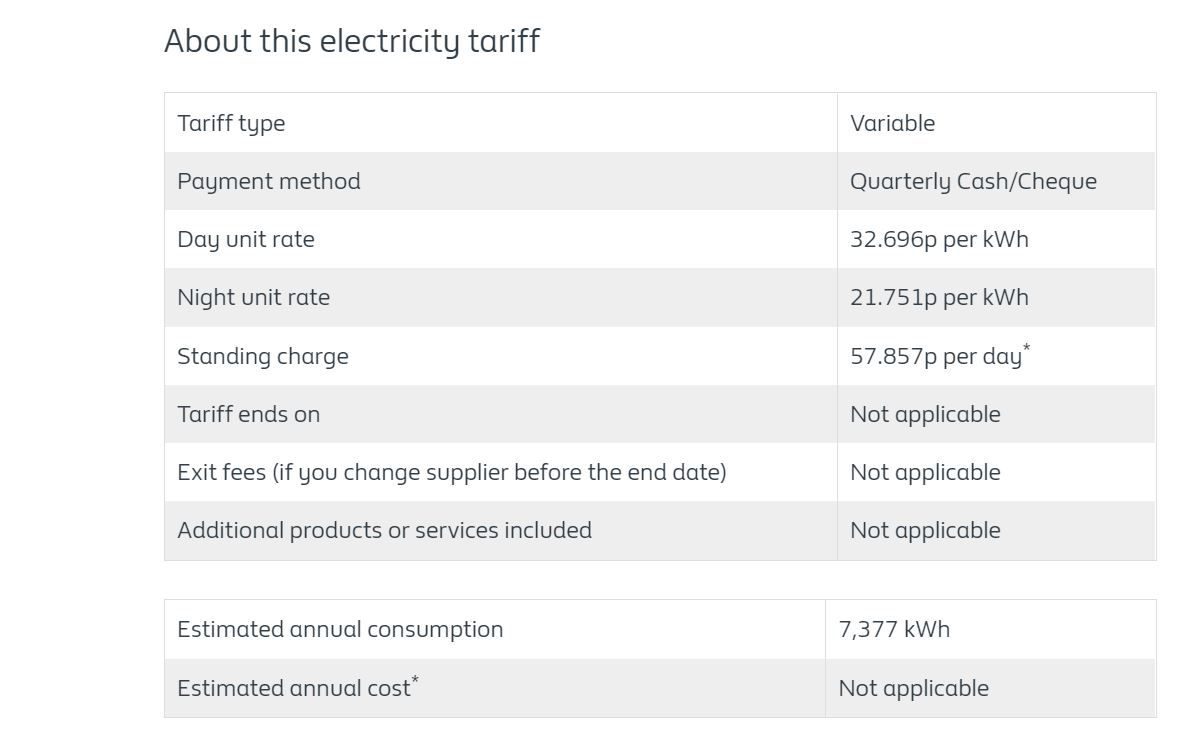Select the "Estimated annual consumption" label
The height and width of the screenshot is (743, 1194).
[340, 629]
